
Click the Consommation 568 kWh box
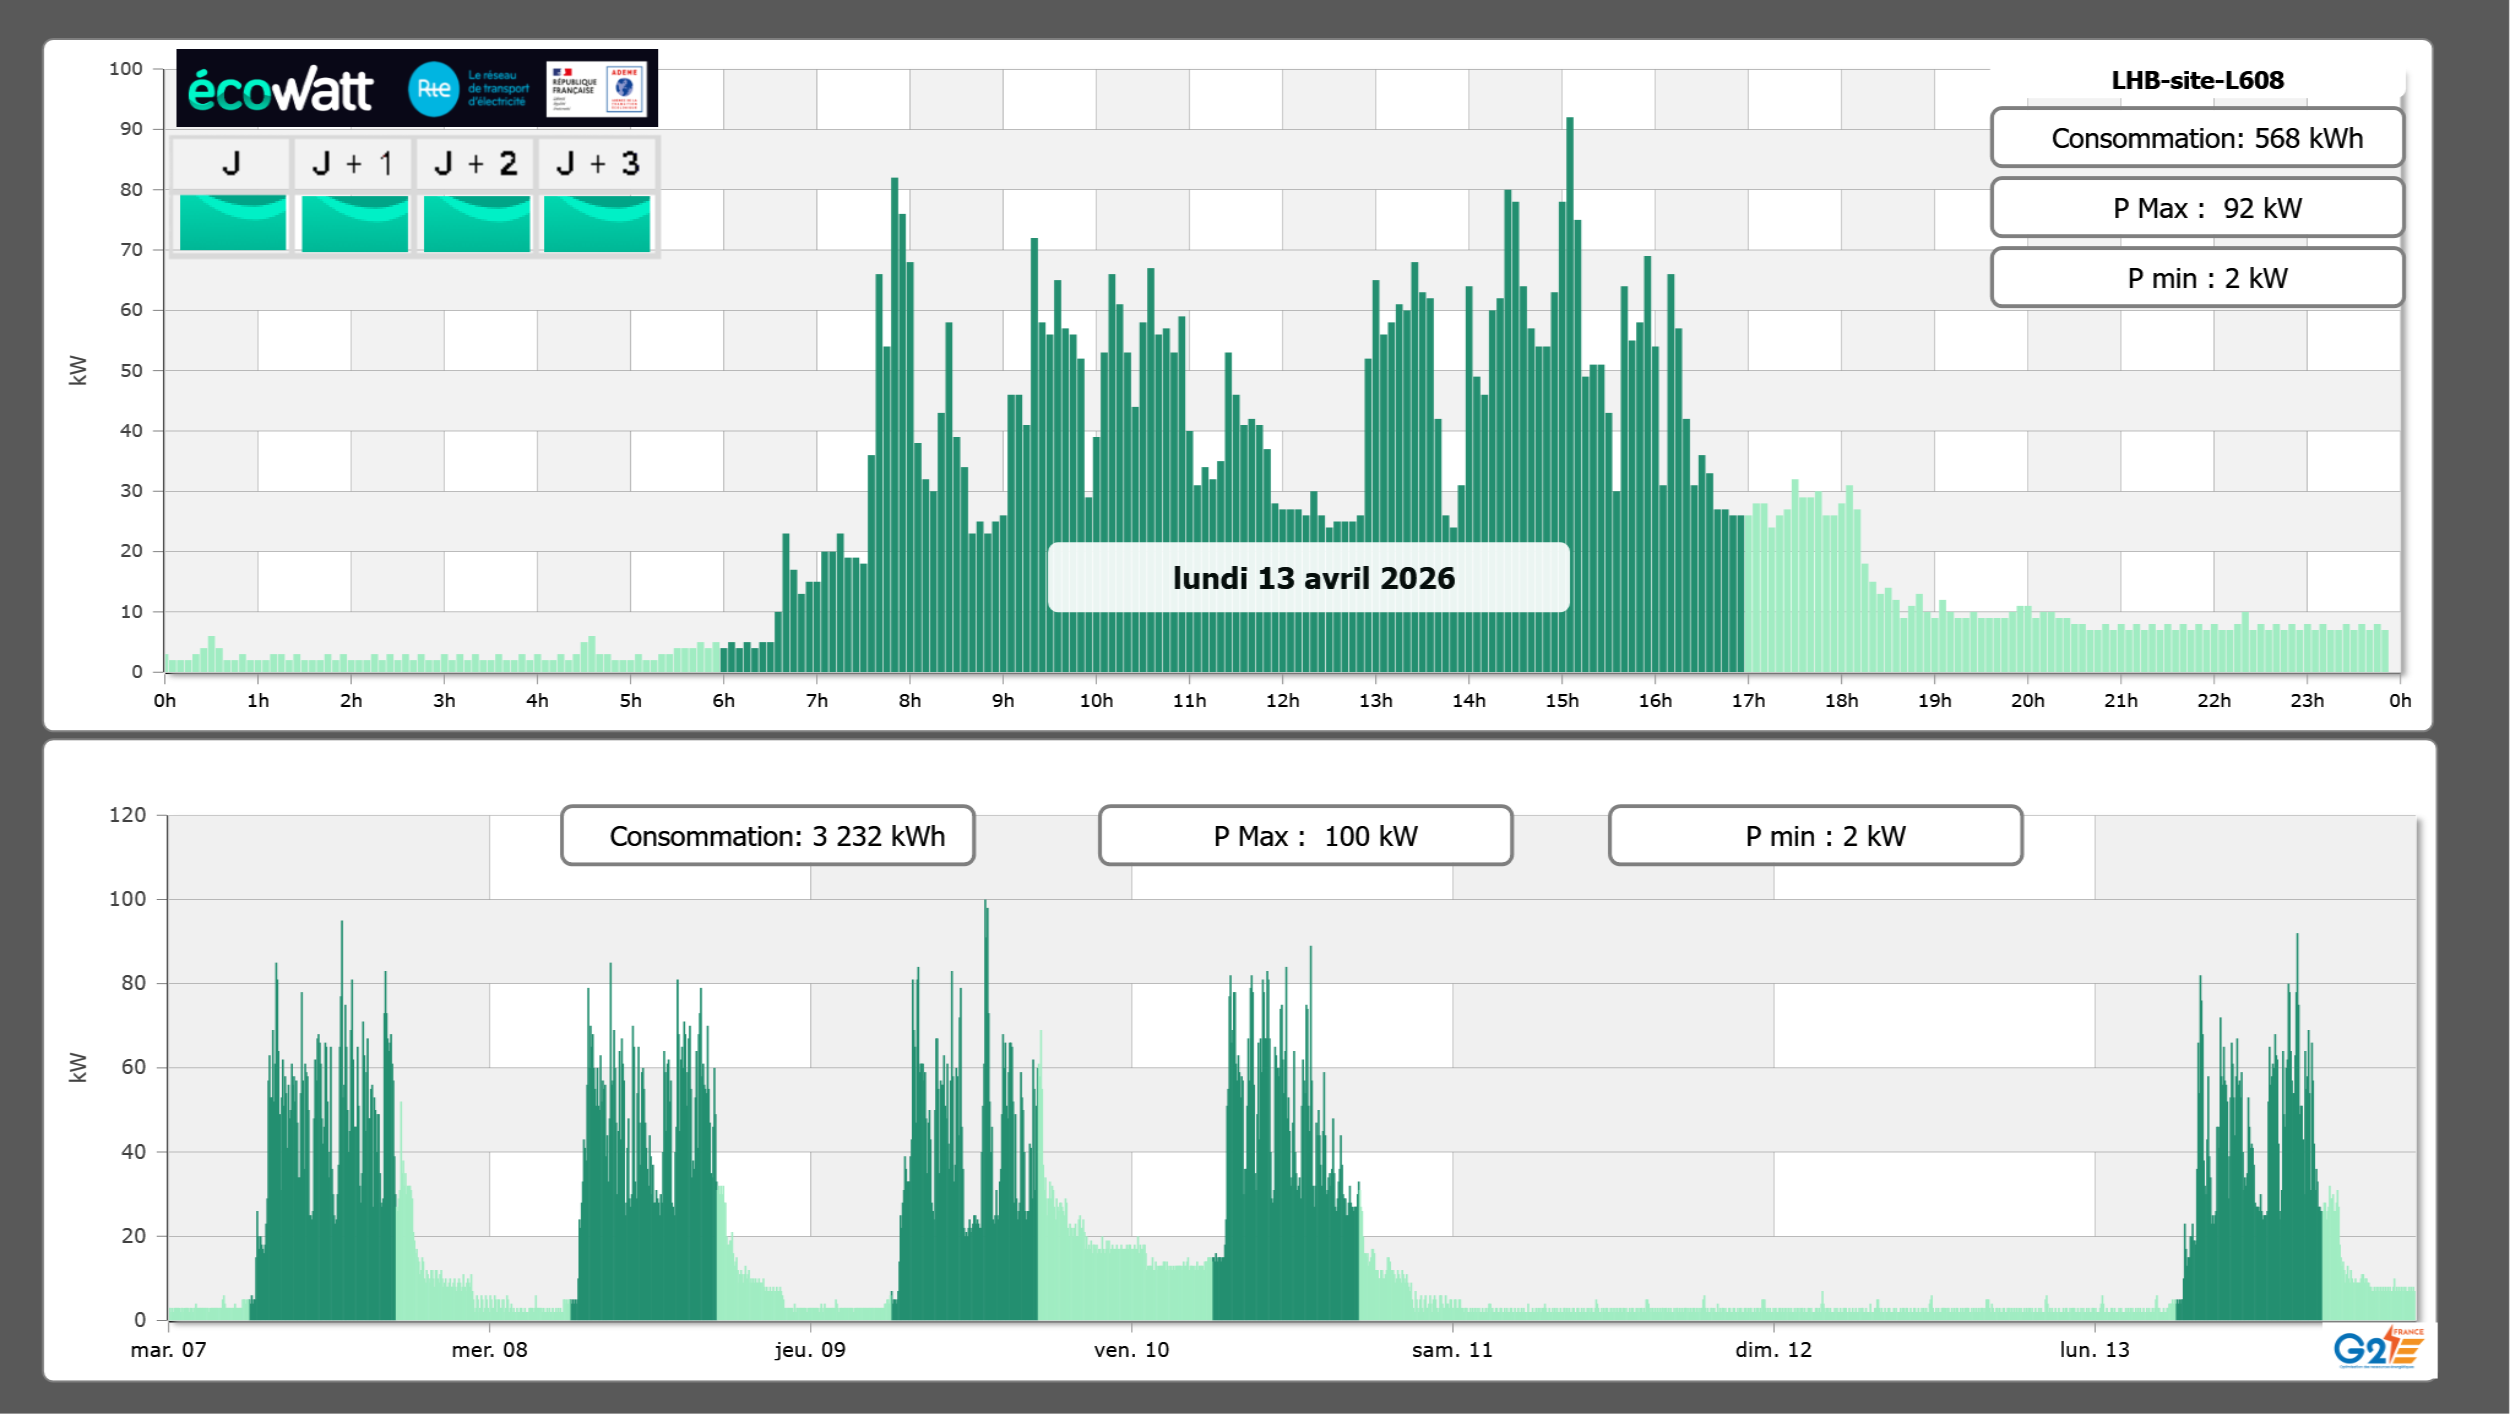(2196, 138)
